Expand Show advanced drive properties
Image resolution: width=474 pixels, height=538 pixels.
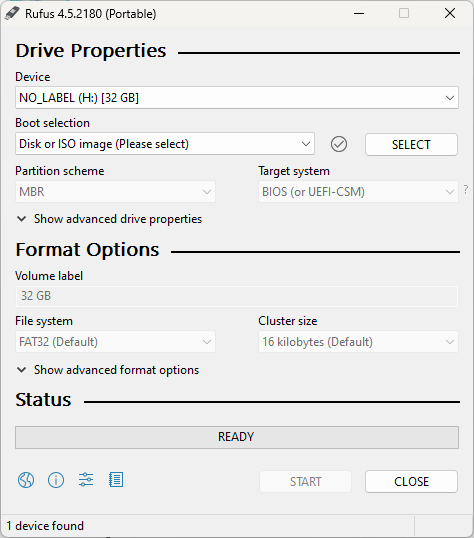coord(109,219)
